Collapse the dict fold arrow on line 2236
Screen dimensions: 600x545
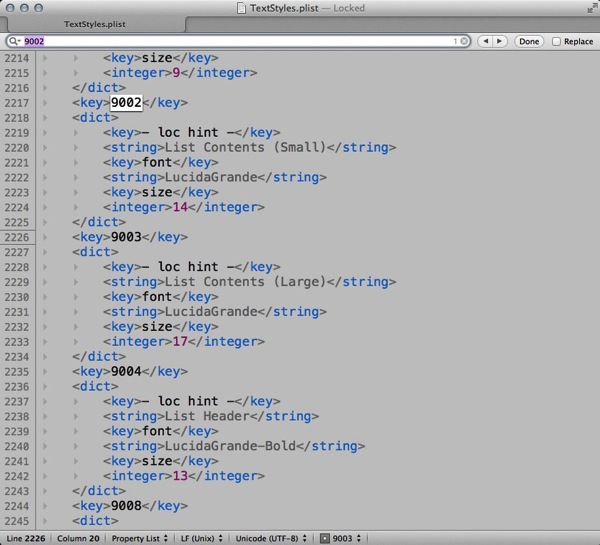[45, 387]
